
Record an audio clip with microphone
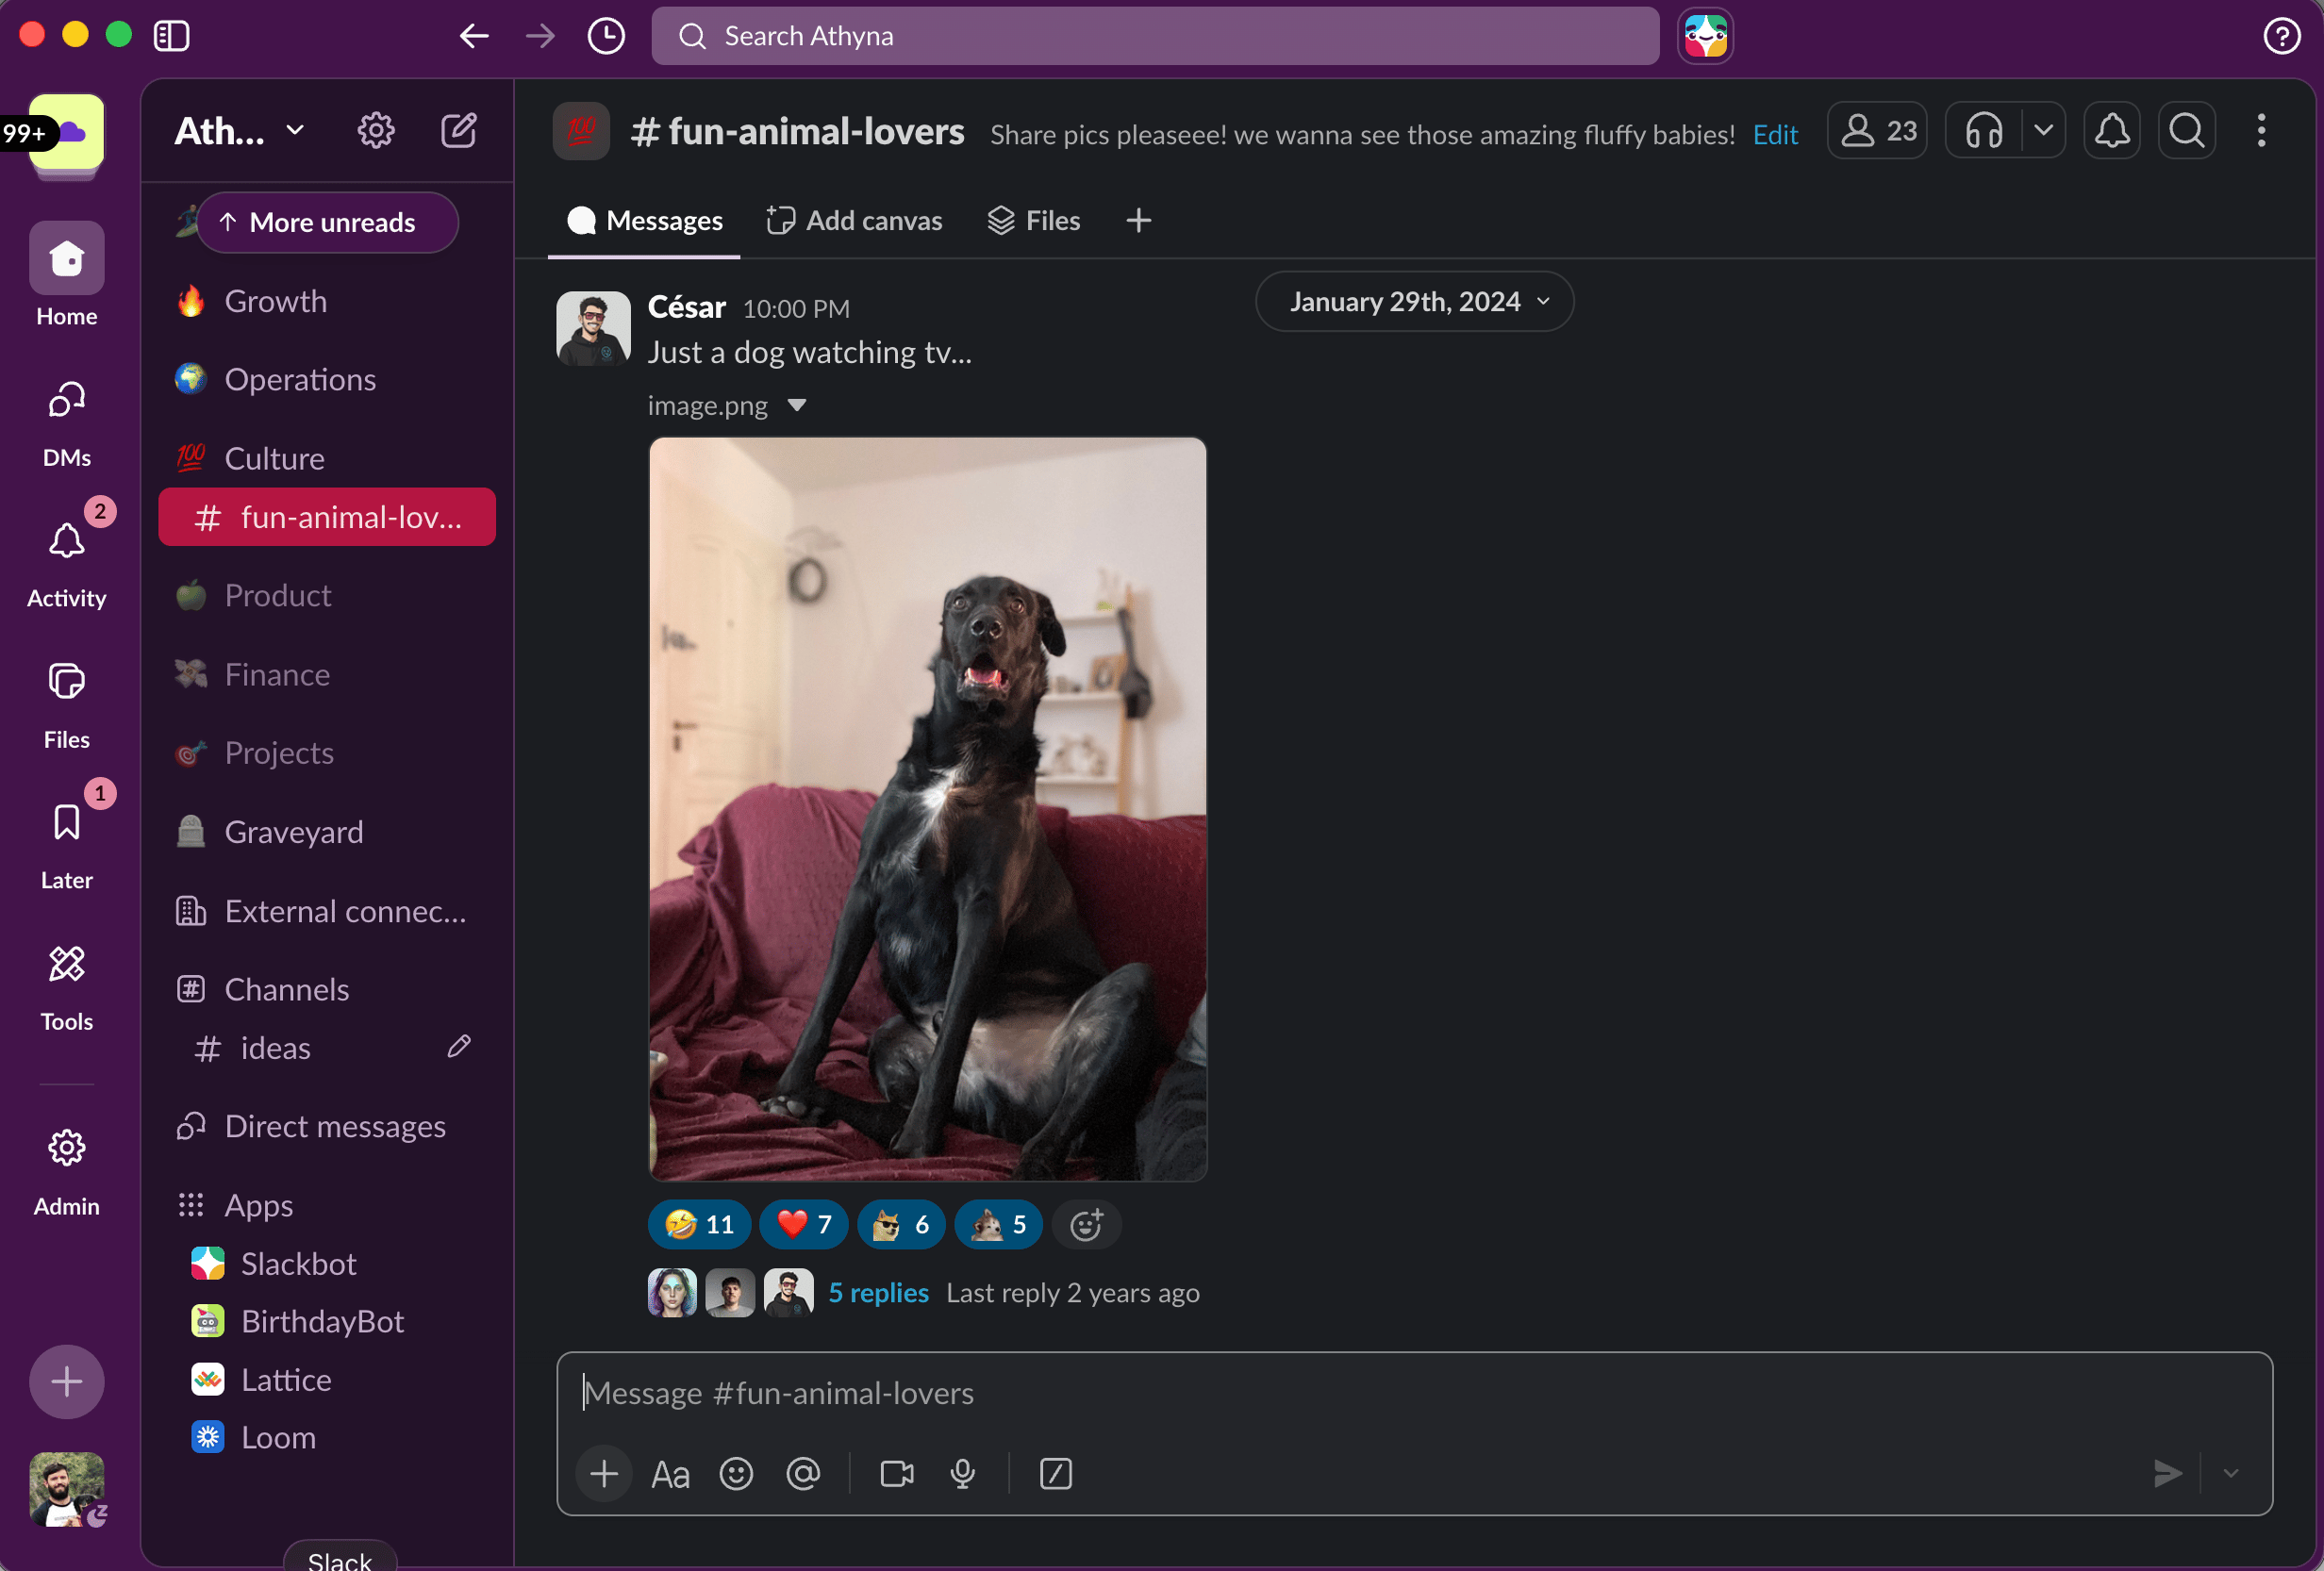(962, 1473)
